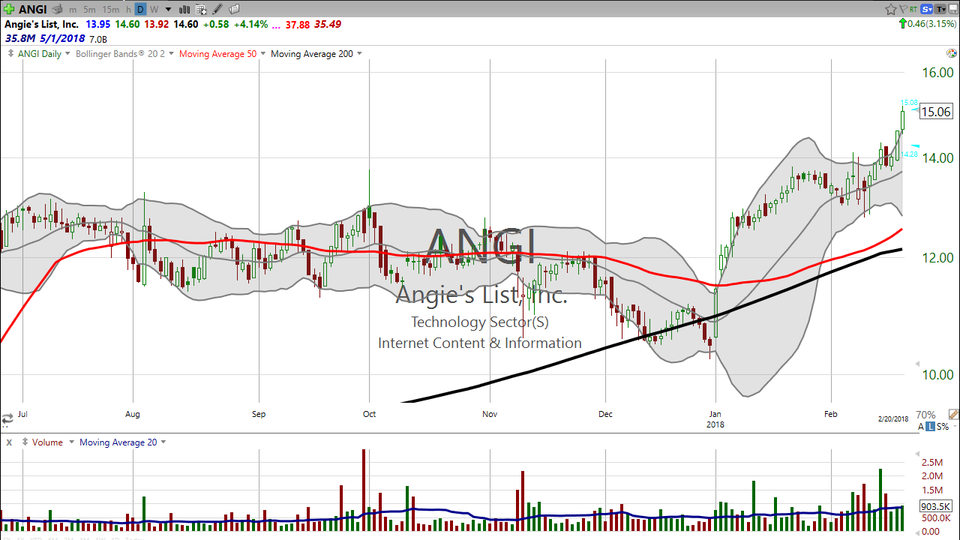Click the 15.06 current price label
This screenshot has height=540, width=960.
point(936,111)
